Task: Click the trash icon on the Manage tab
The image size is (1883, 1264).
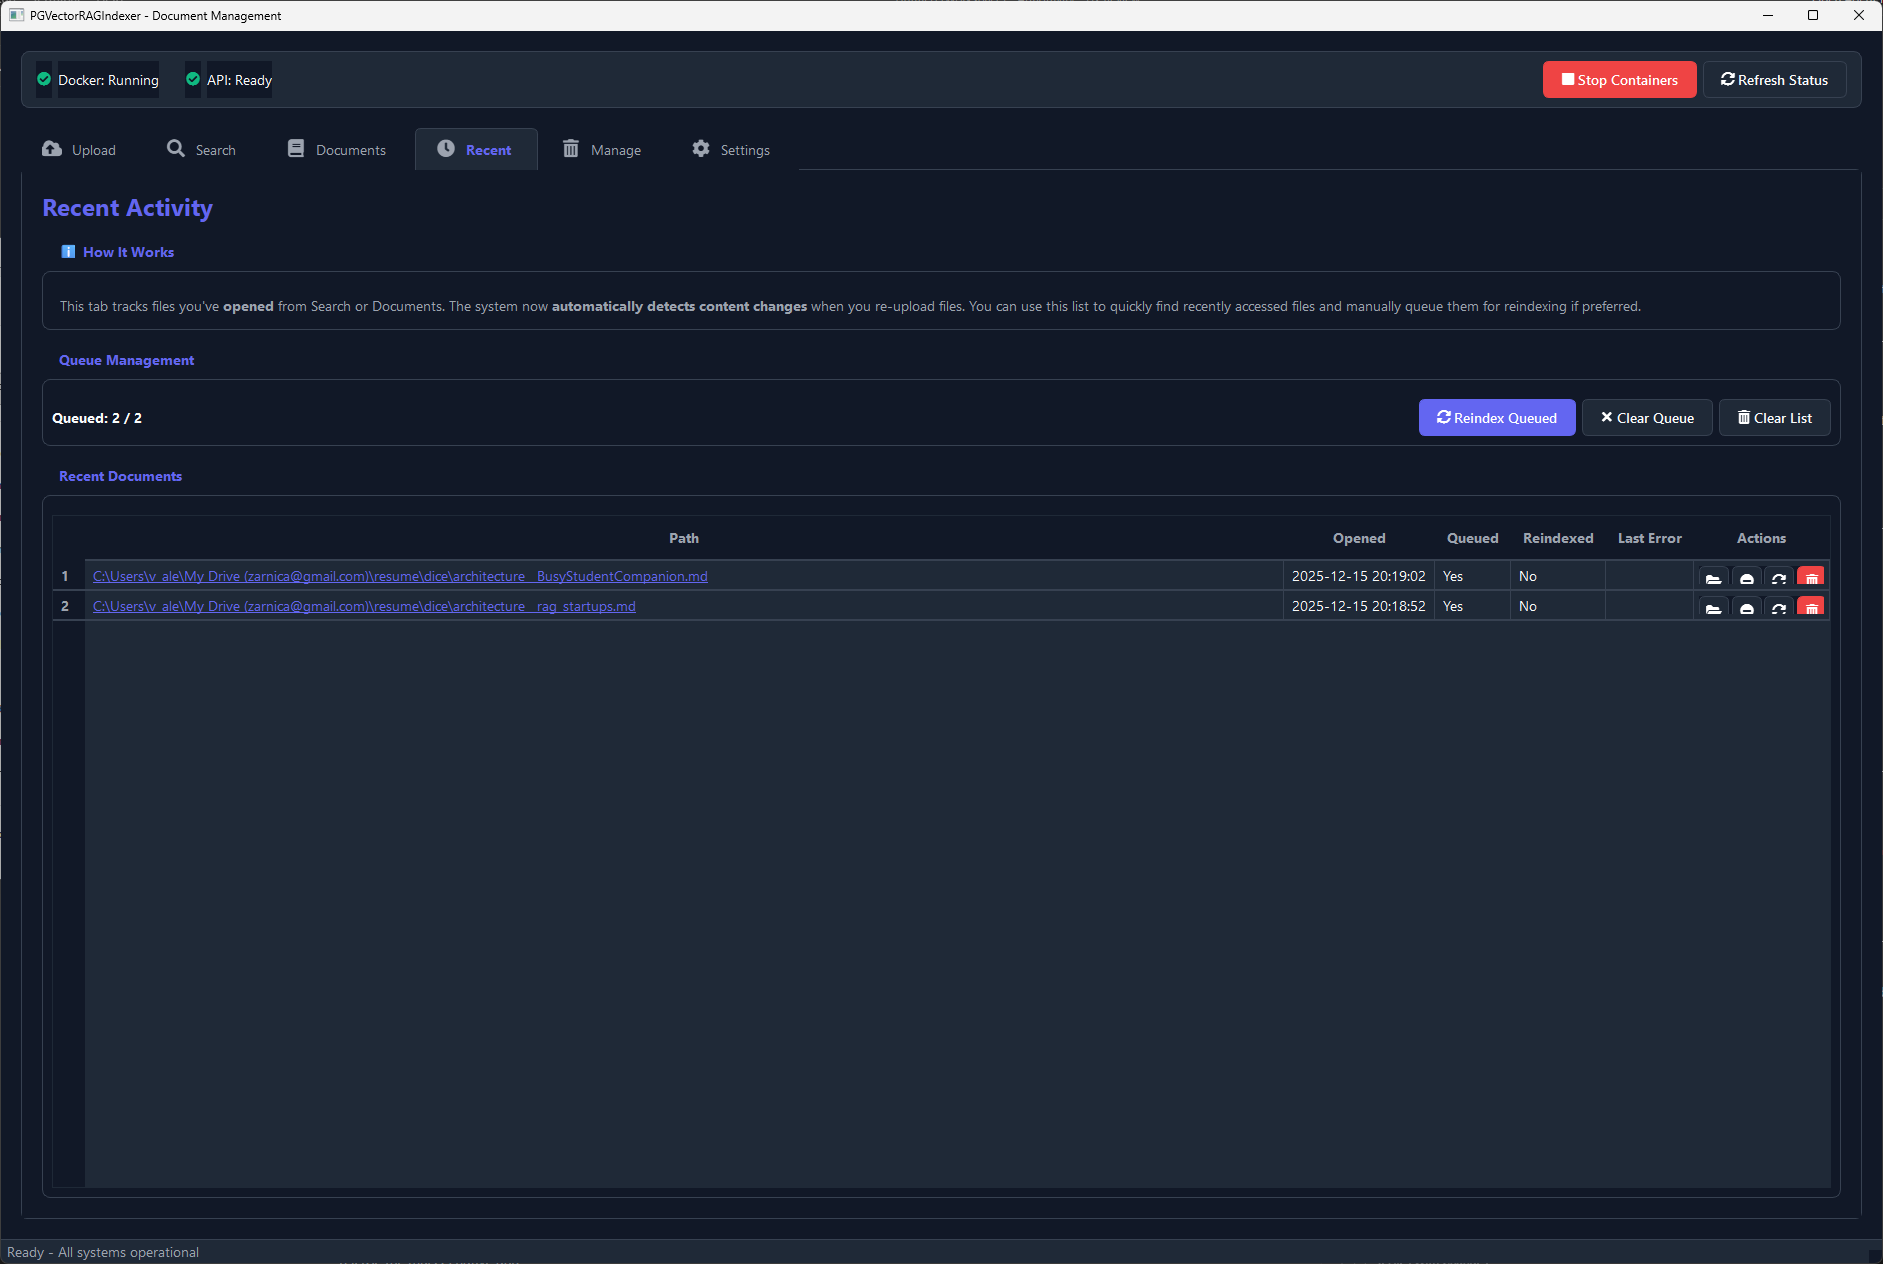Action: (572, 149)
